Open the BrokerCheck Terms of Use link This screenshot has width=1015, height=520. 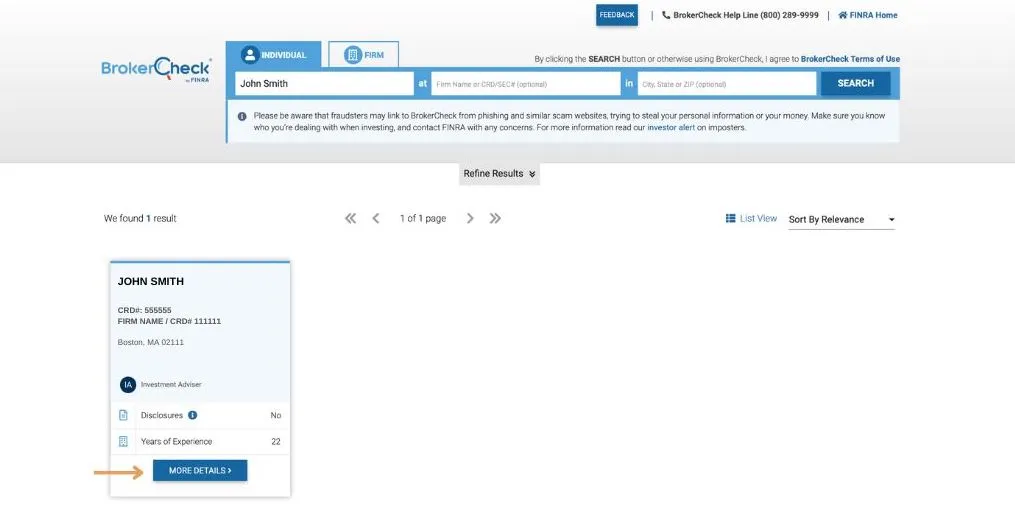(x=850, y=59)
